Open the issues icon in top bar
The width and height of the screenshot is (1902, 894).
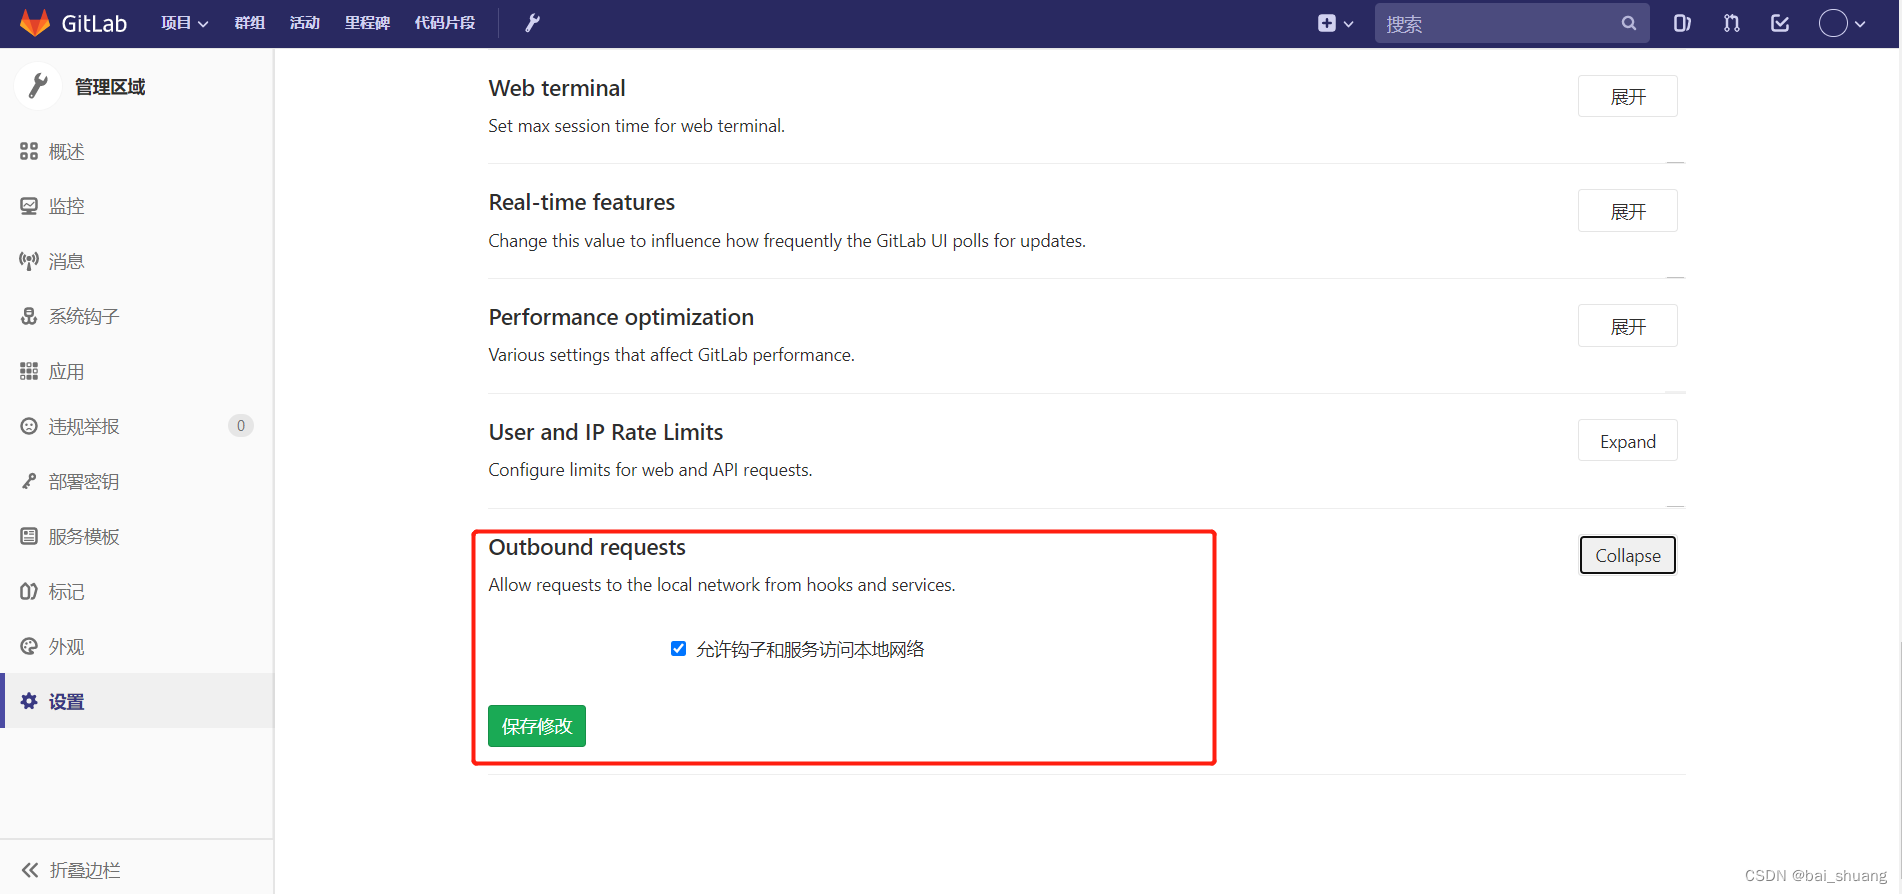[x=1682, y=23]
